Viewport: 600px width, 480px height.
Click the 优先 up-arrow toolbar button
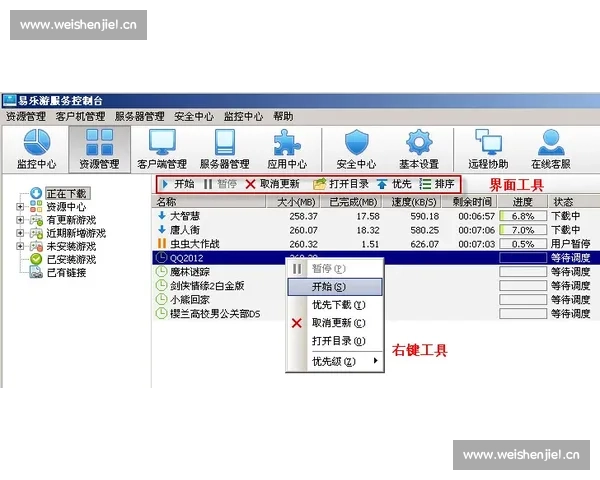[394, 184]
